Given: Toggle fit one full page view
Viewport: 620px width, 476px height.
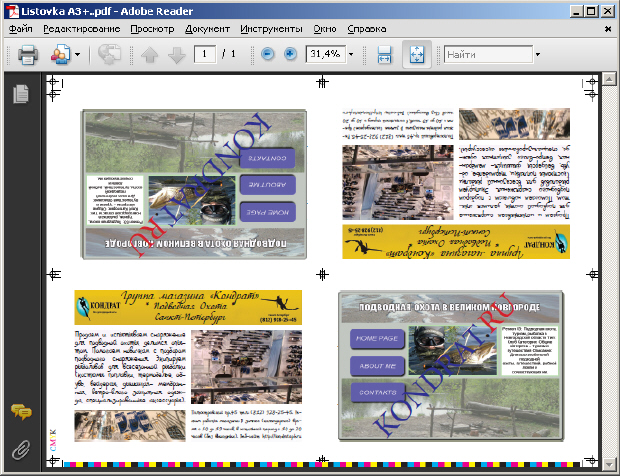Looking at the screenshot, I should [416, 54].
